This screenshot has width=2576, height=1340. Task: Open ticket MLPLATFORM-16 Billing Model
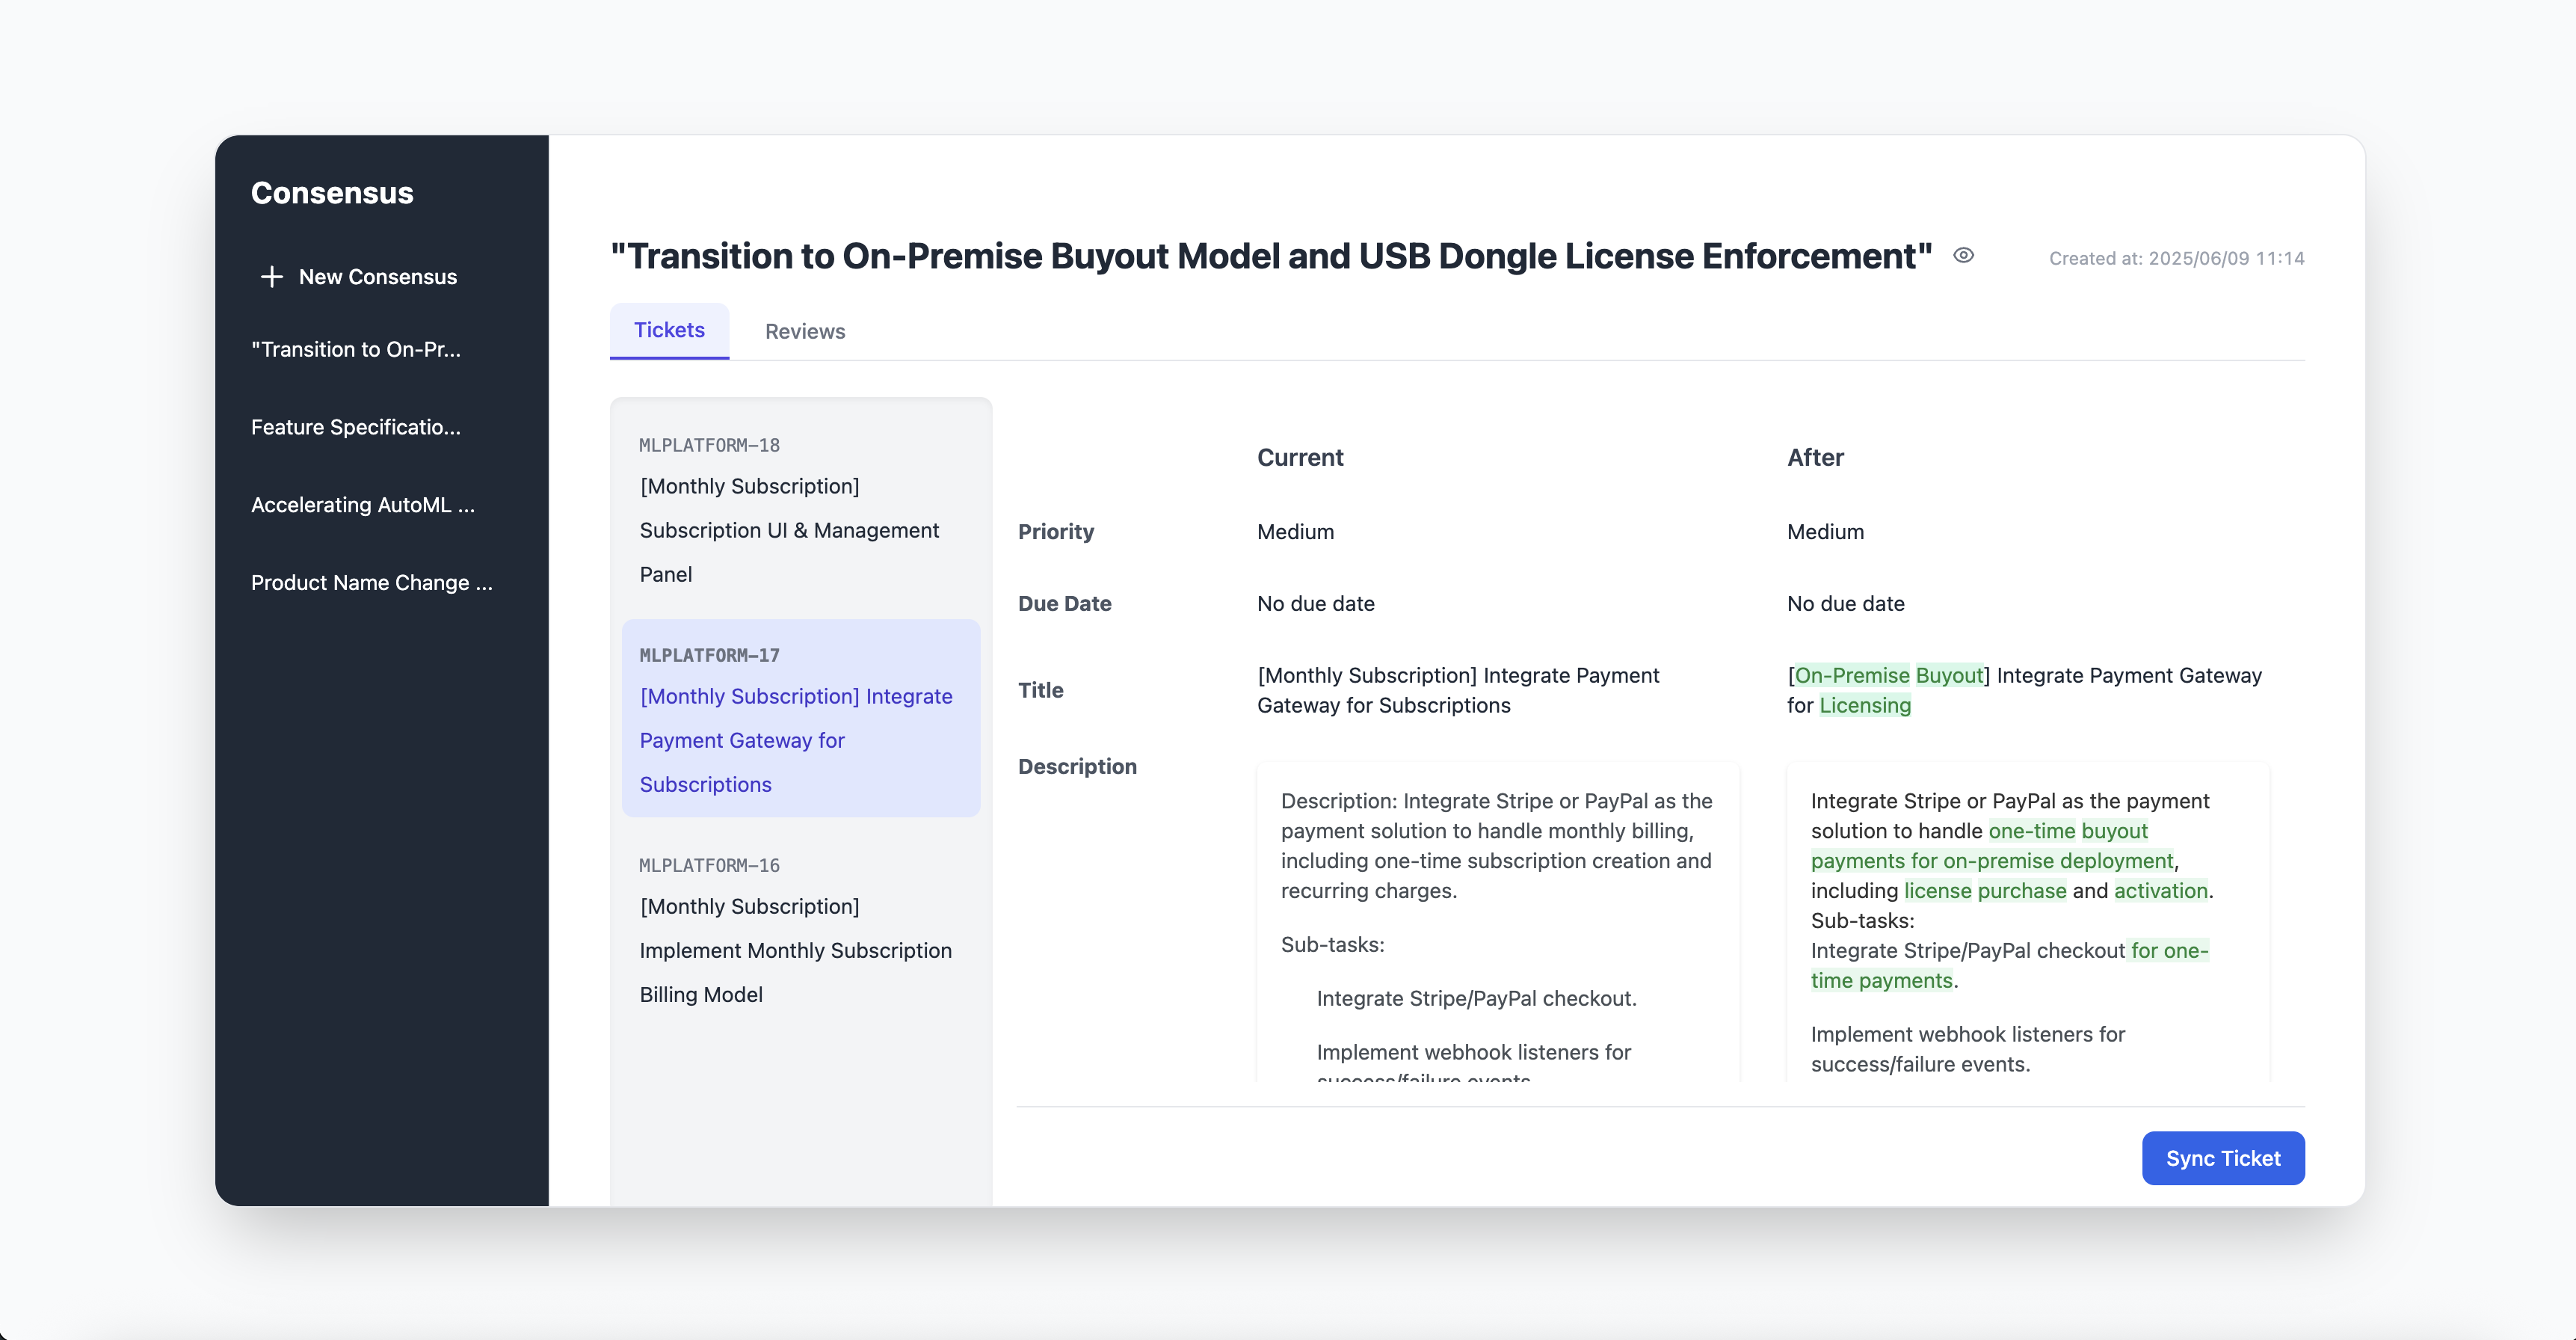click(x=800, y=930)
